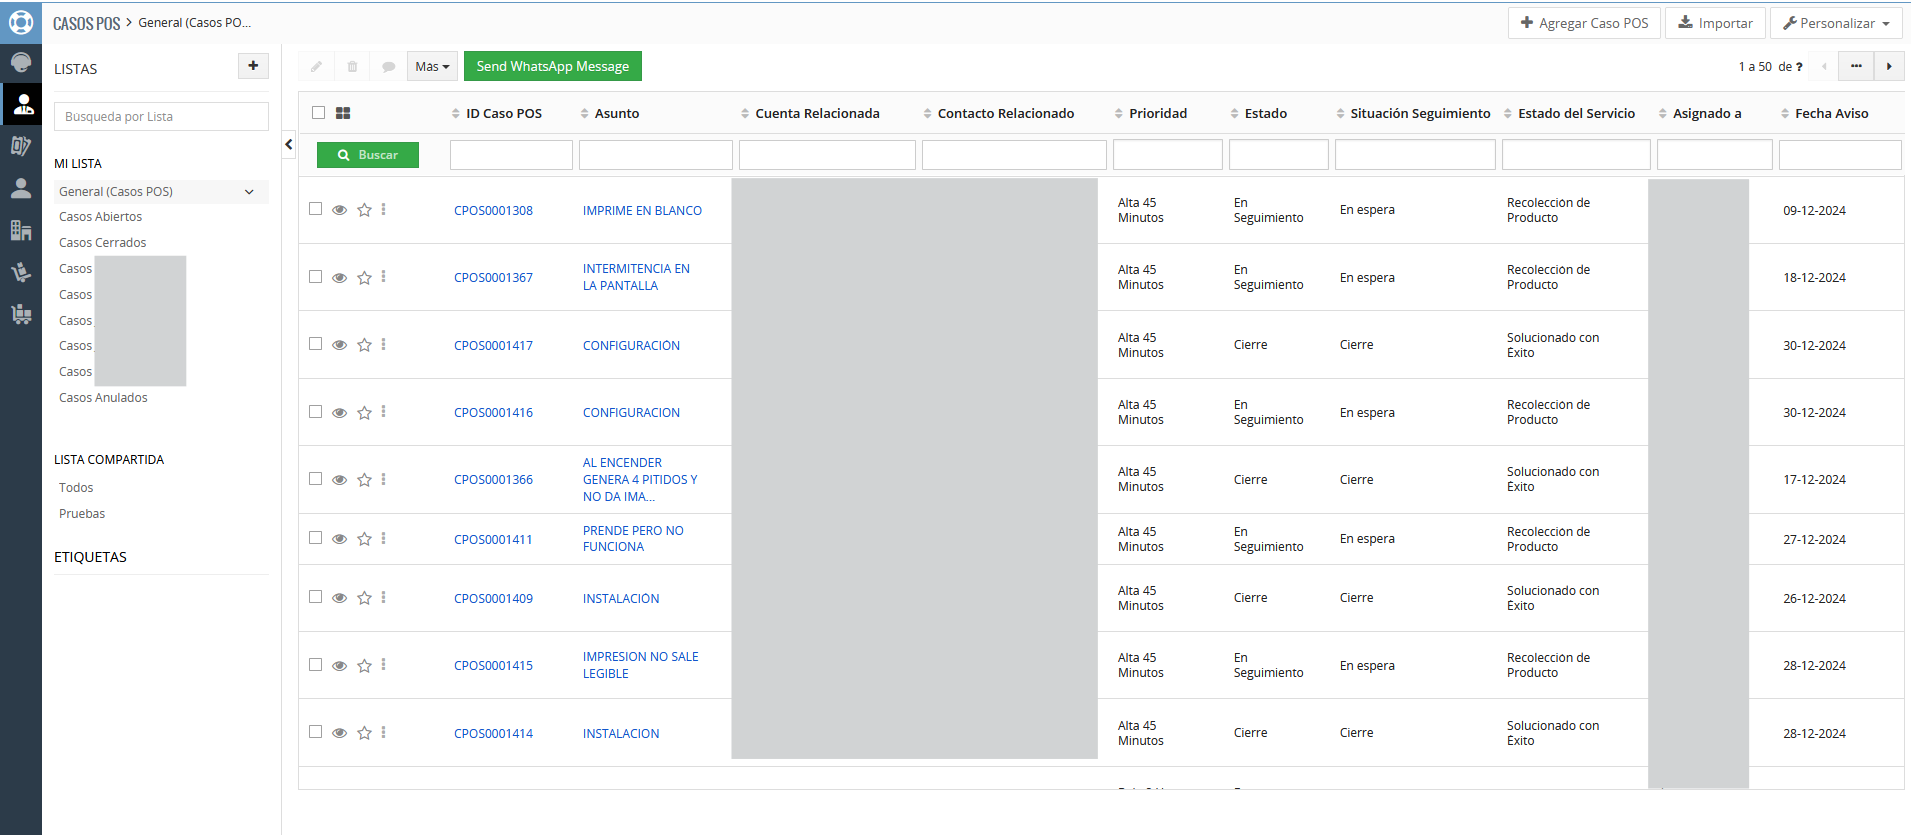Click the ID Caso POS filter field
1911x835 pixels.
(x=511, y=155)
